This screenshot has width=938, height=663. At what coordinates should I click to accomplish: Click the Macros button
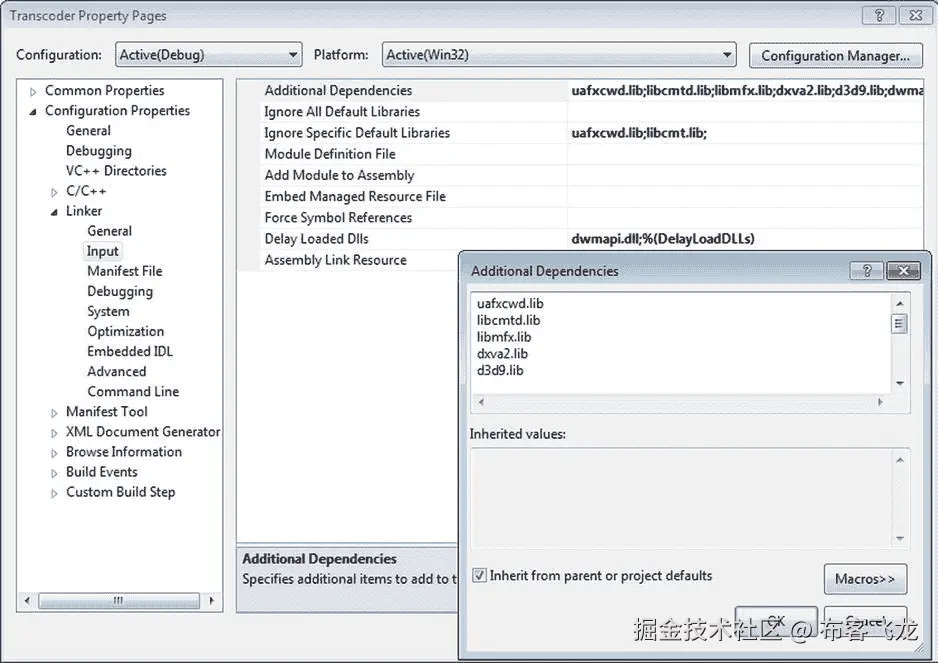pos(865,579)
